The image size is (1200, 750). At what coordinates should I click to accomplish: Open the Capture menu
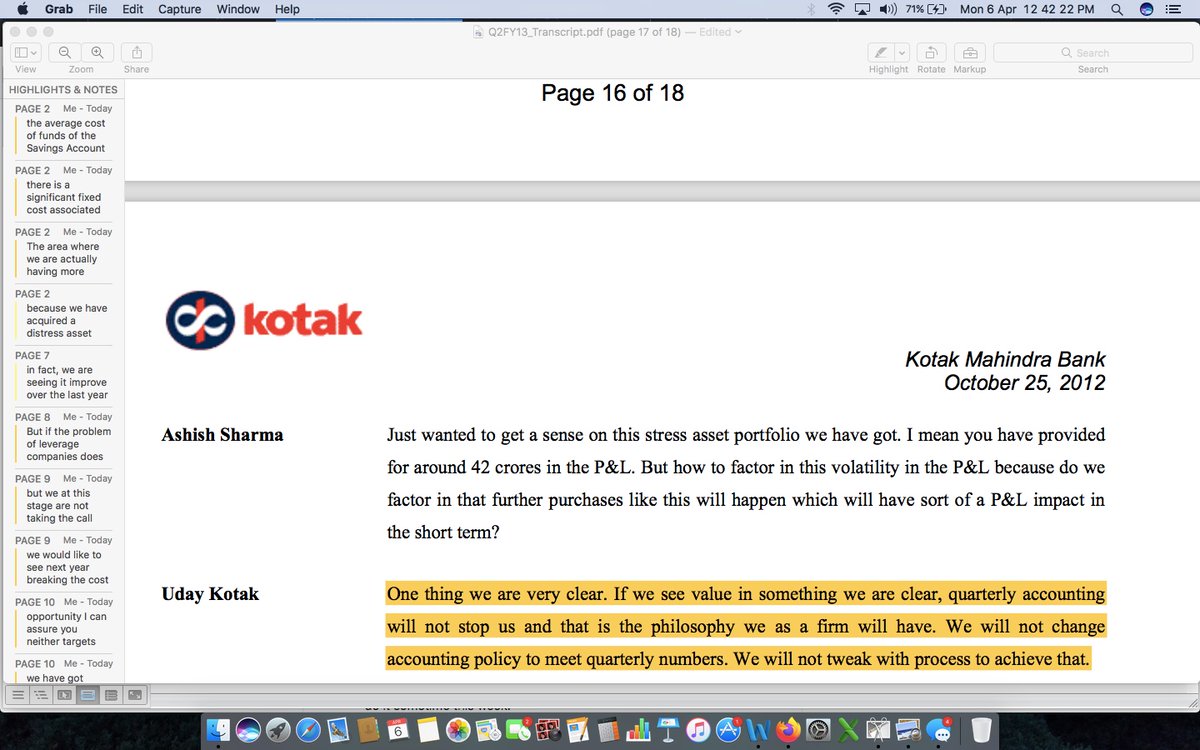coord(179,9)
